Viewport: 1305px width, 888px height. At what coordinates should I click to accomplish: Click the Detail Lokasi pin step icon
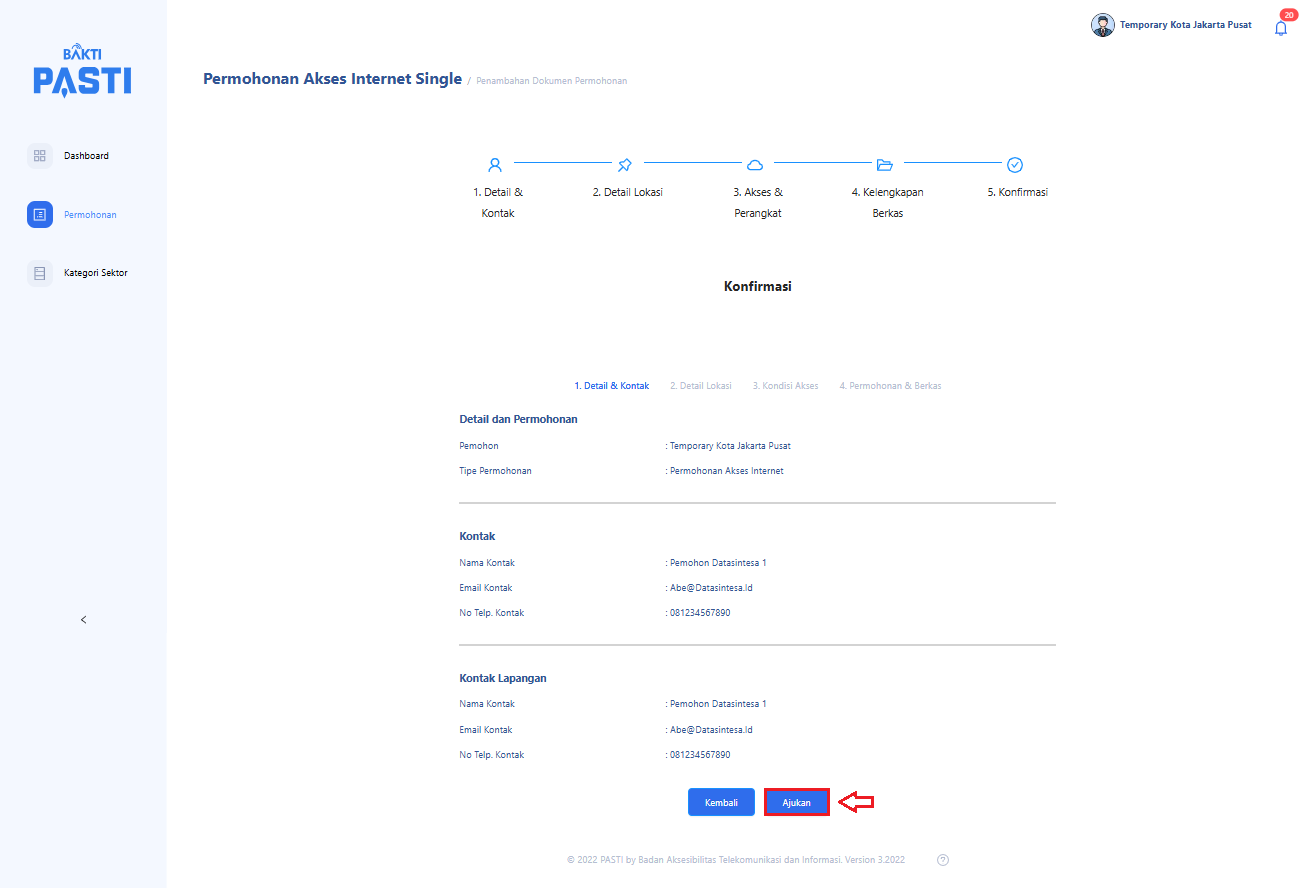click(x=625, y=164)
